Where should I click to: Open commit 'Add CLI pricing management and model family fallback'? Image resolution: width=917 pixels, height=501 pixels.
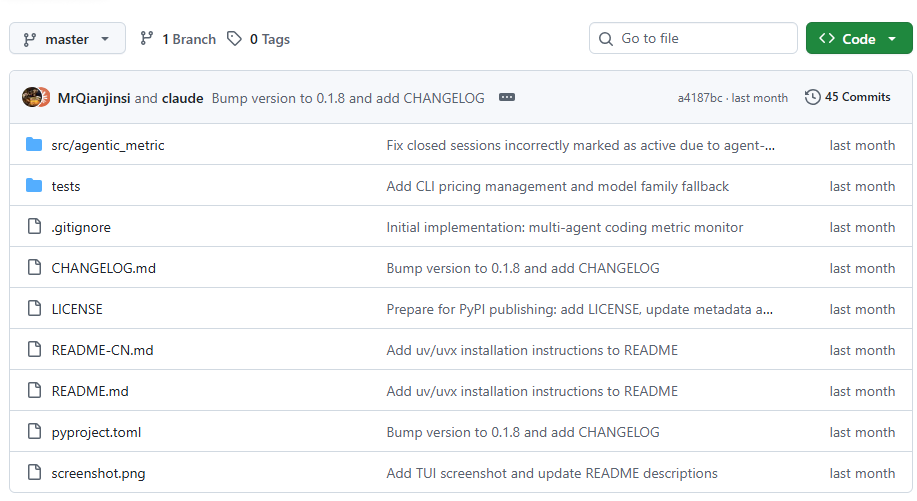click(557, 186)
